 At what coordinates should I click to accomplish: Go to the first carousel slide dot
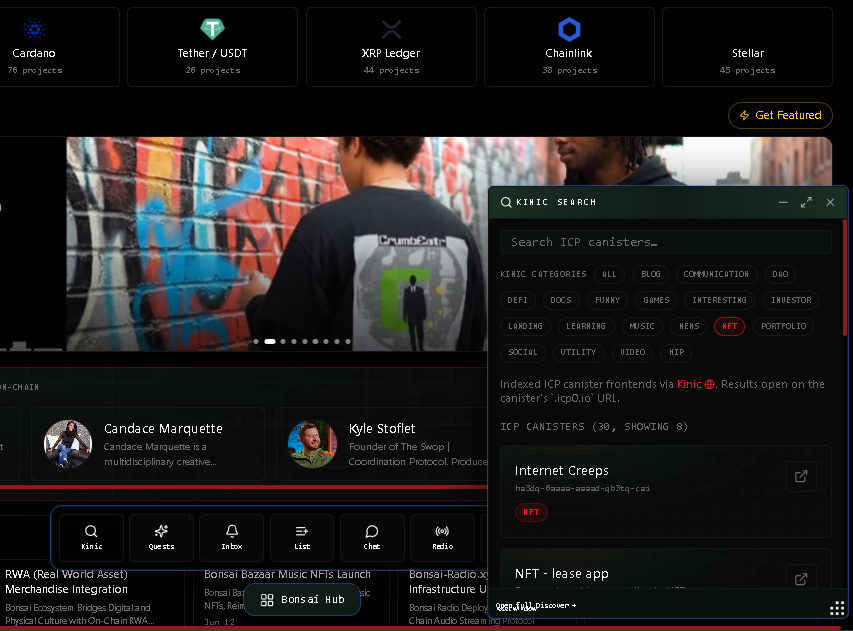click(256, 342)
